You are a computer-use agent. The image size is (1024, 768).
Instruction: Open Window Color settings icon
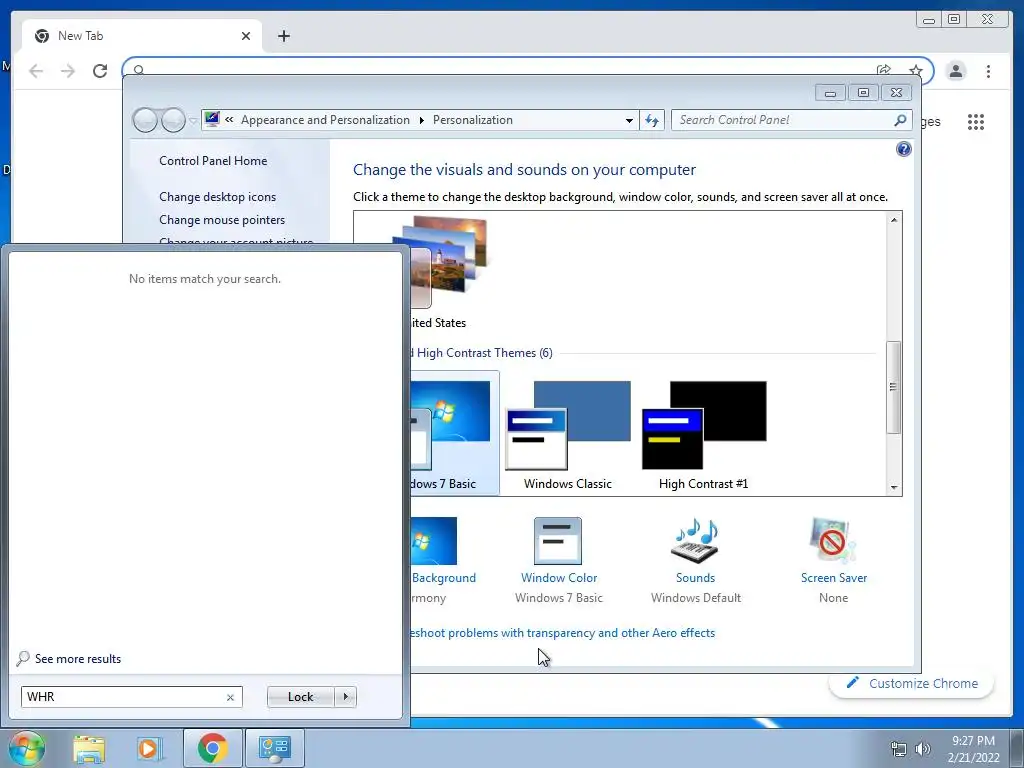coord(558,541)
